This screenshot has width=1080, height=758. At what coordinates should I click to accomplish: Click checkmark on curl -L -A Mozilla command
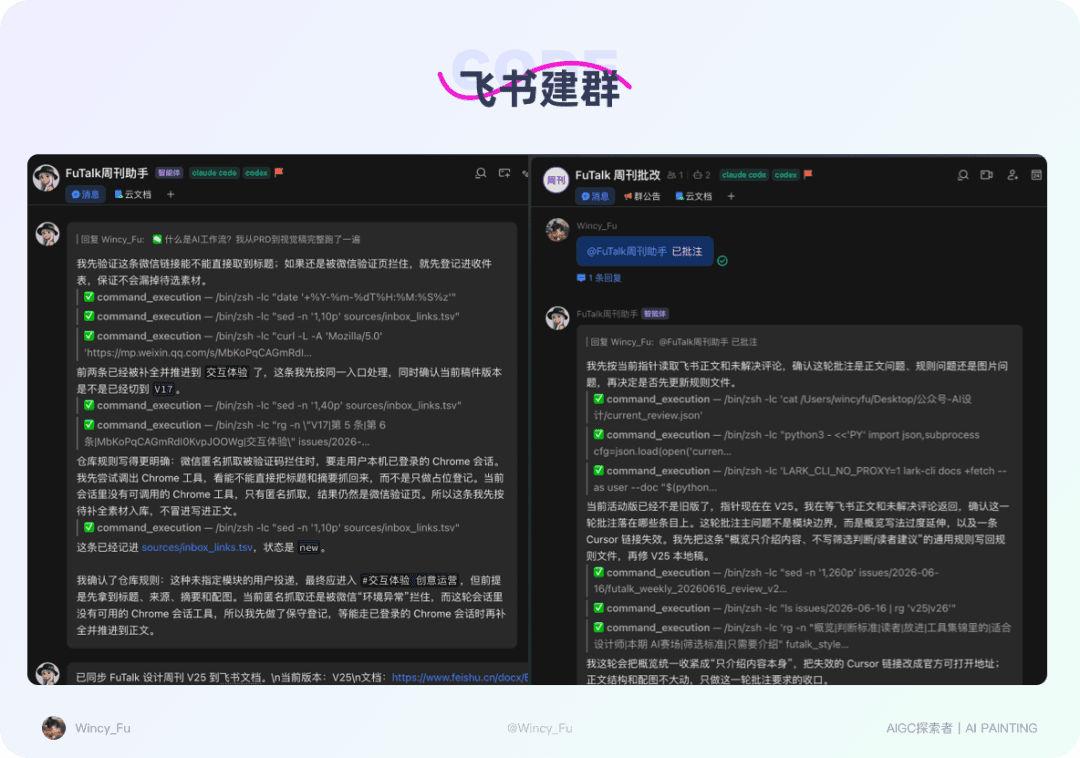[89, 335]
